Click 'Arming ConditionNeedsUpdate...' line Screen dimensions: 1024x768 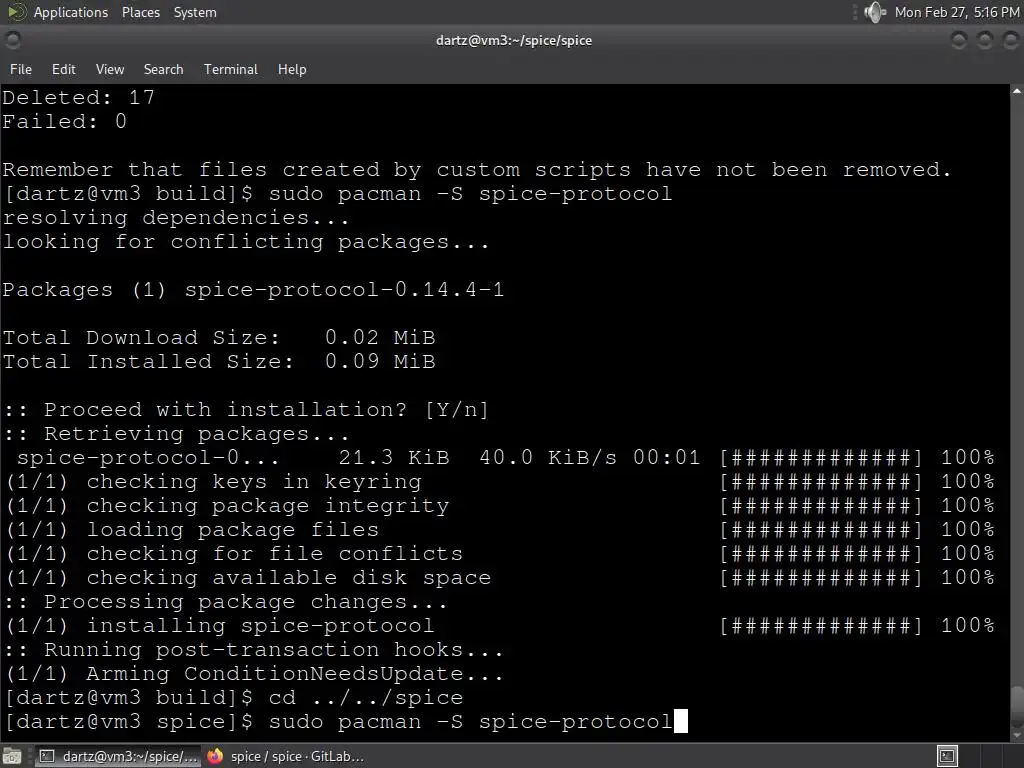point(253,674)
